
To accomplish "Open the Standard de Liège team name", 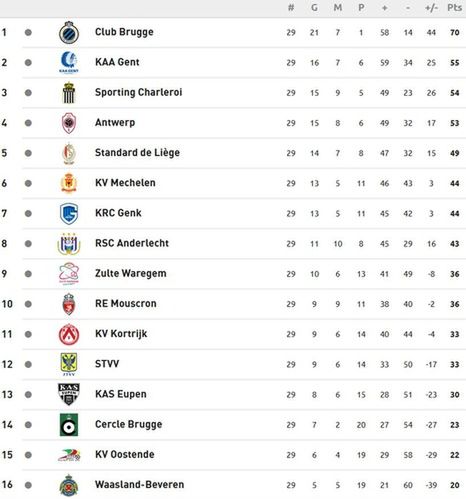I will 137,153.
